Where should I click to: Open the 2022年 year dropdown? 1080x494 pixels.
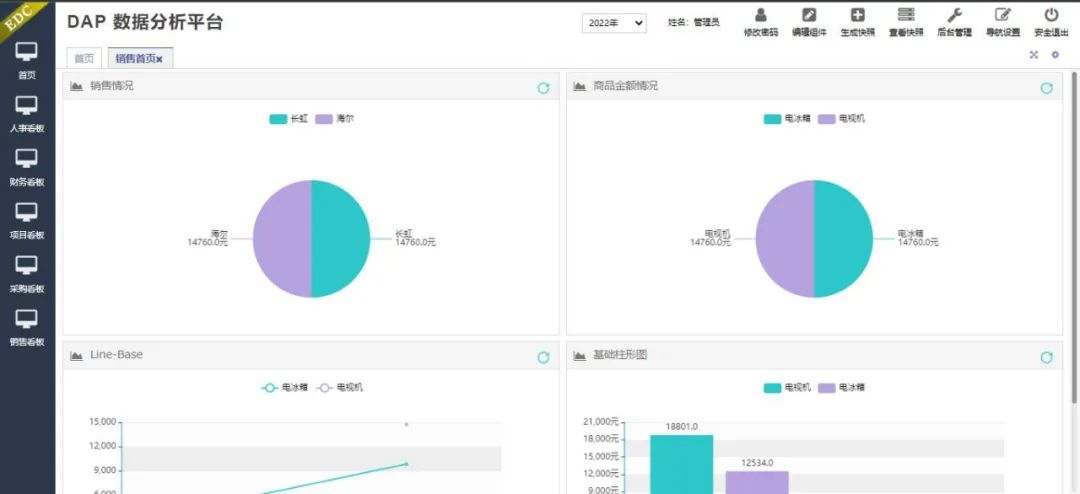coord(614,23)
